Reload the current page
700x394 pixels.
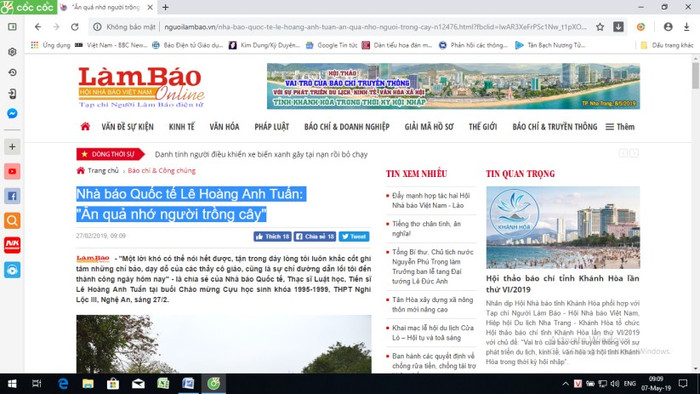[x=75, y=27]
